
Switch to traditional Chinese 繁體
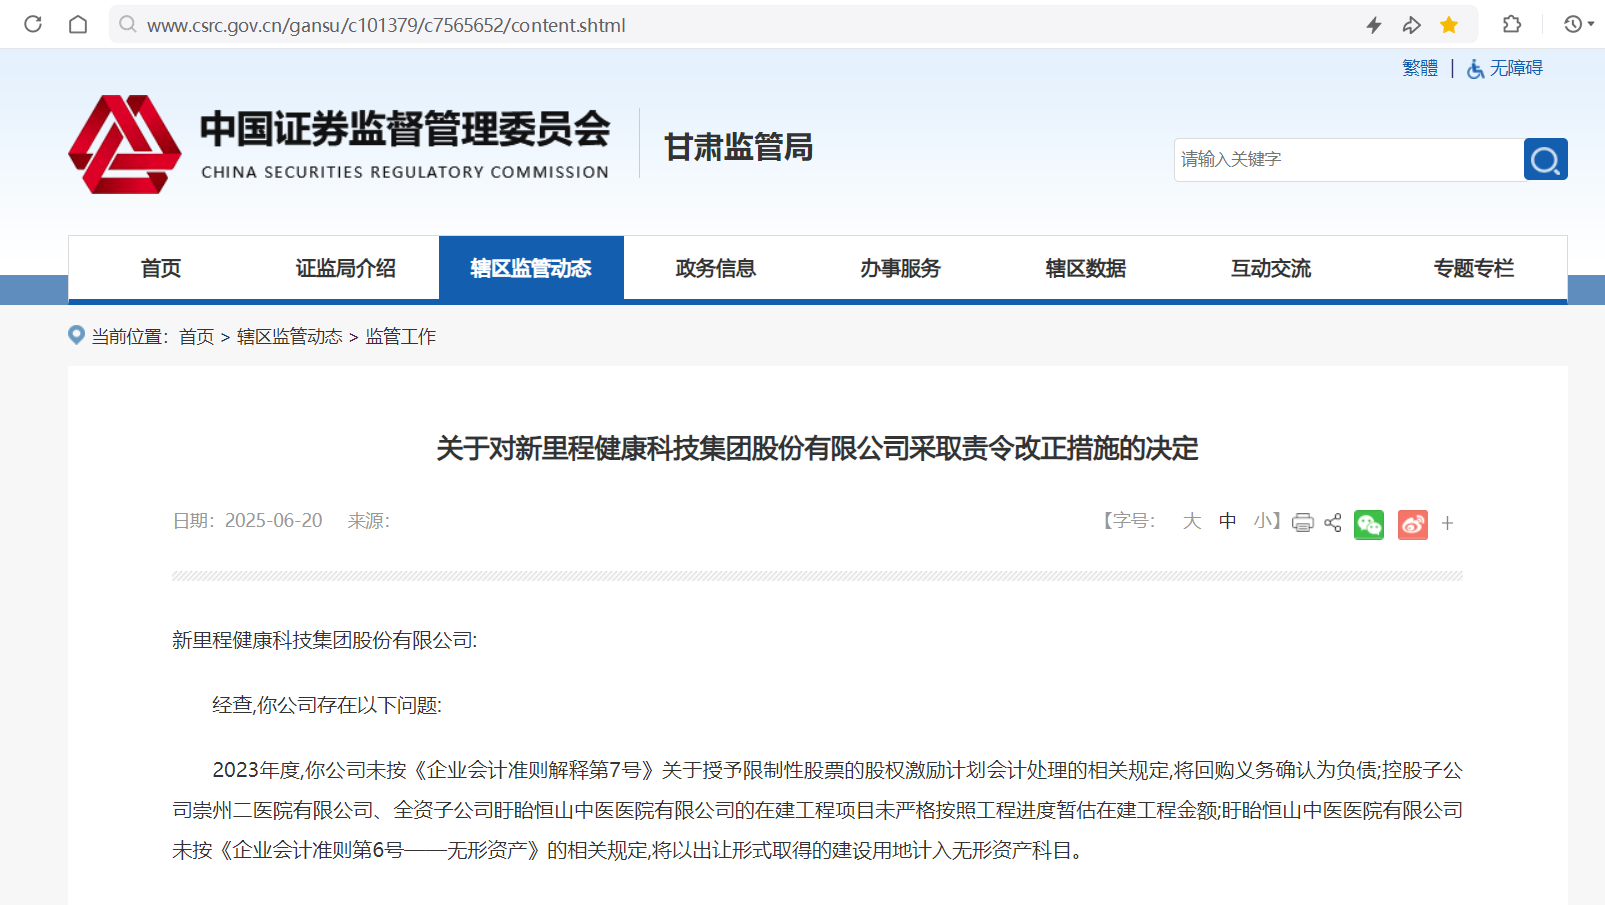1420,68
